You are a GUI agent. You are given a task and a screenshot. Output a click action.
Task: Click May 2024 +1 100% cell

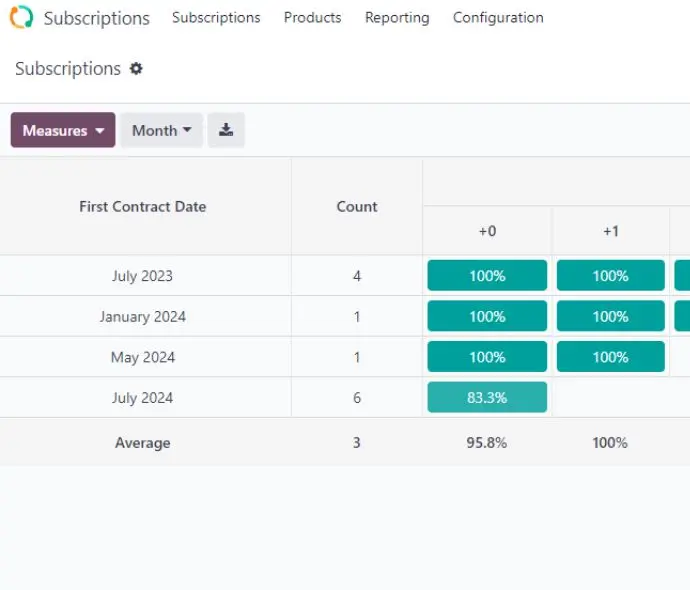point(610,356)
